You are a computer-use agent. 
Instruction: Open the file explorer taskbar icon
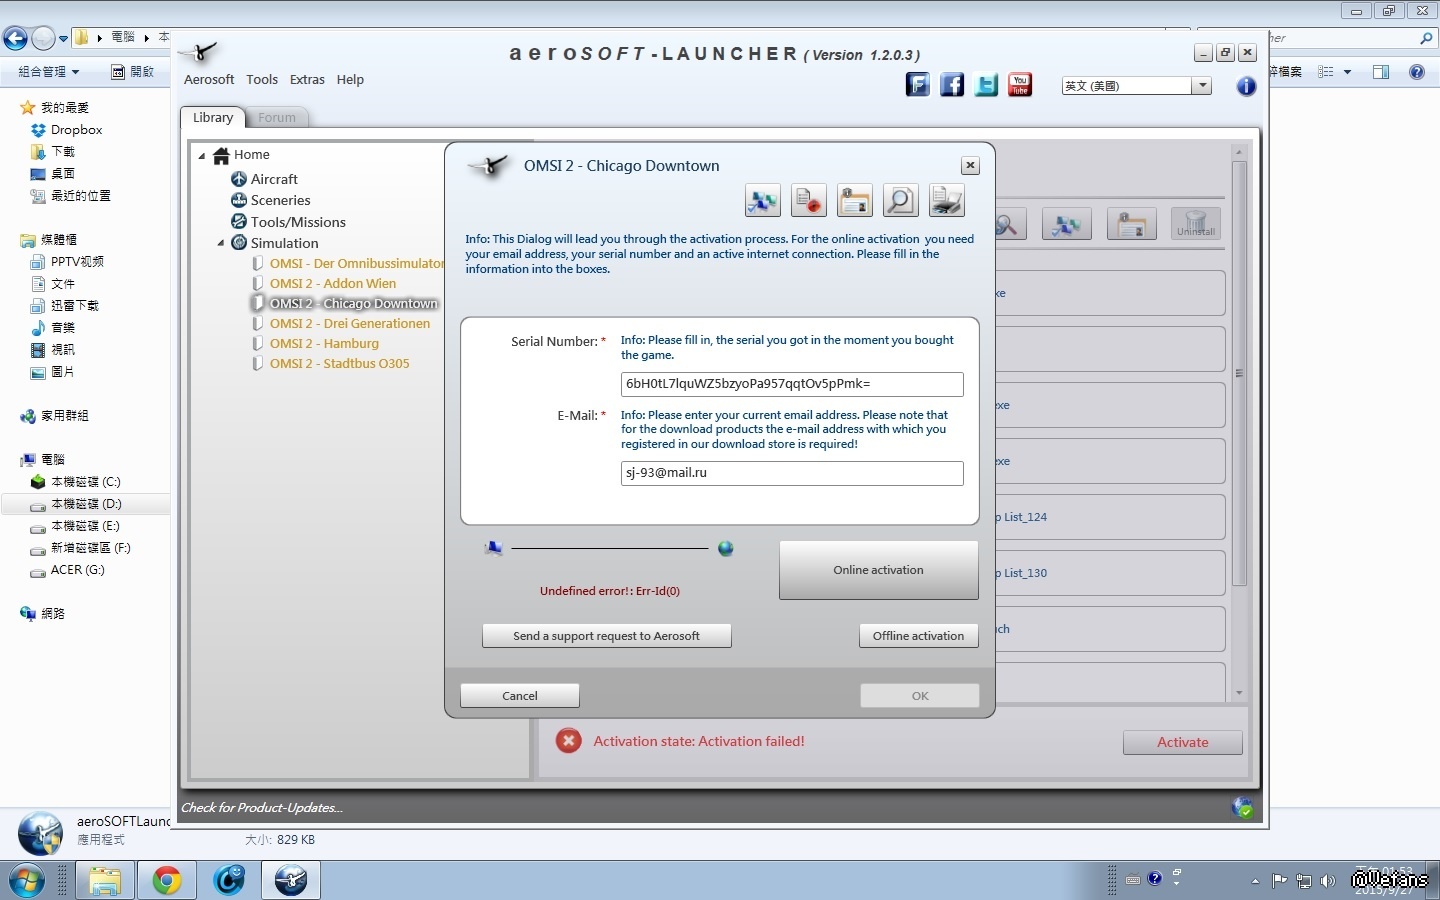click(x=105, y=880)
